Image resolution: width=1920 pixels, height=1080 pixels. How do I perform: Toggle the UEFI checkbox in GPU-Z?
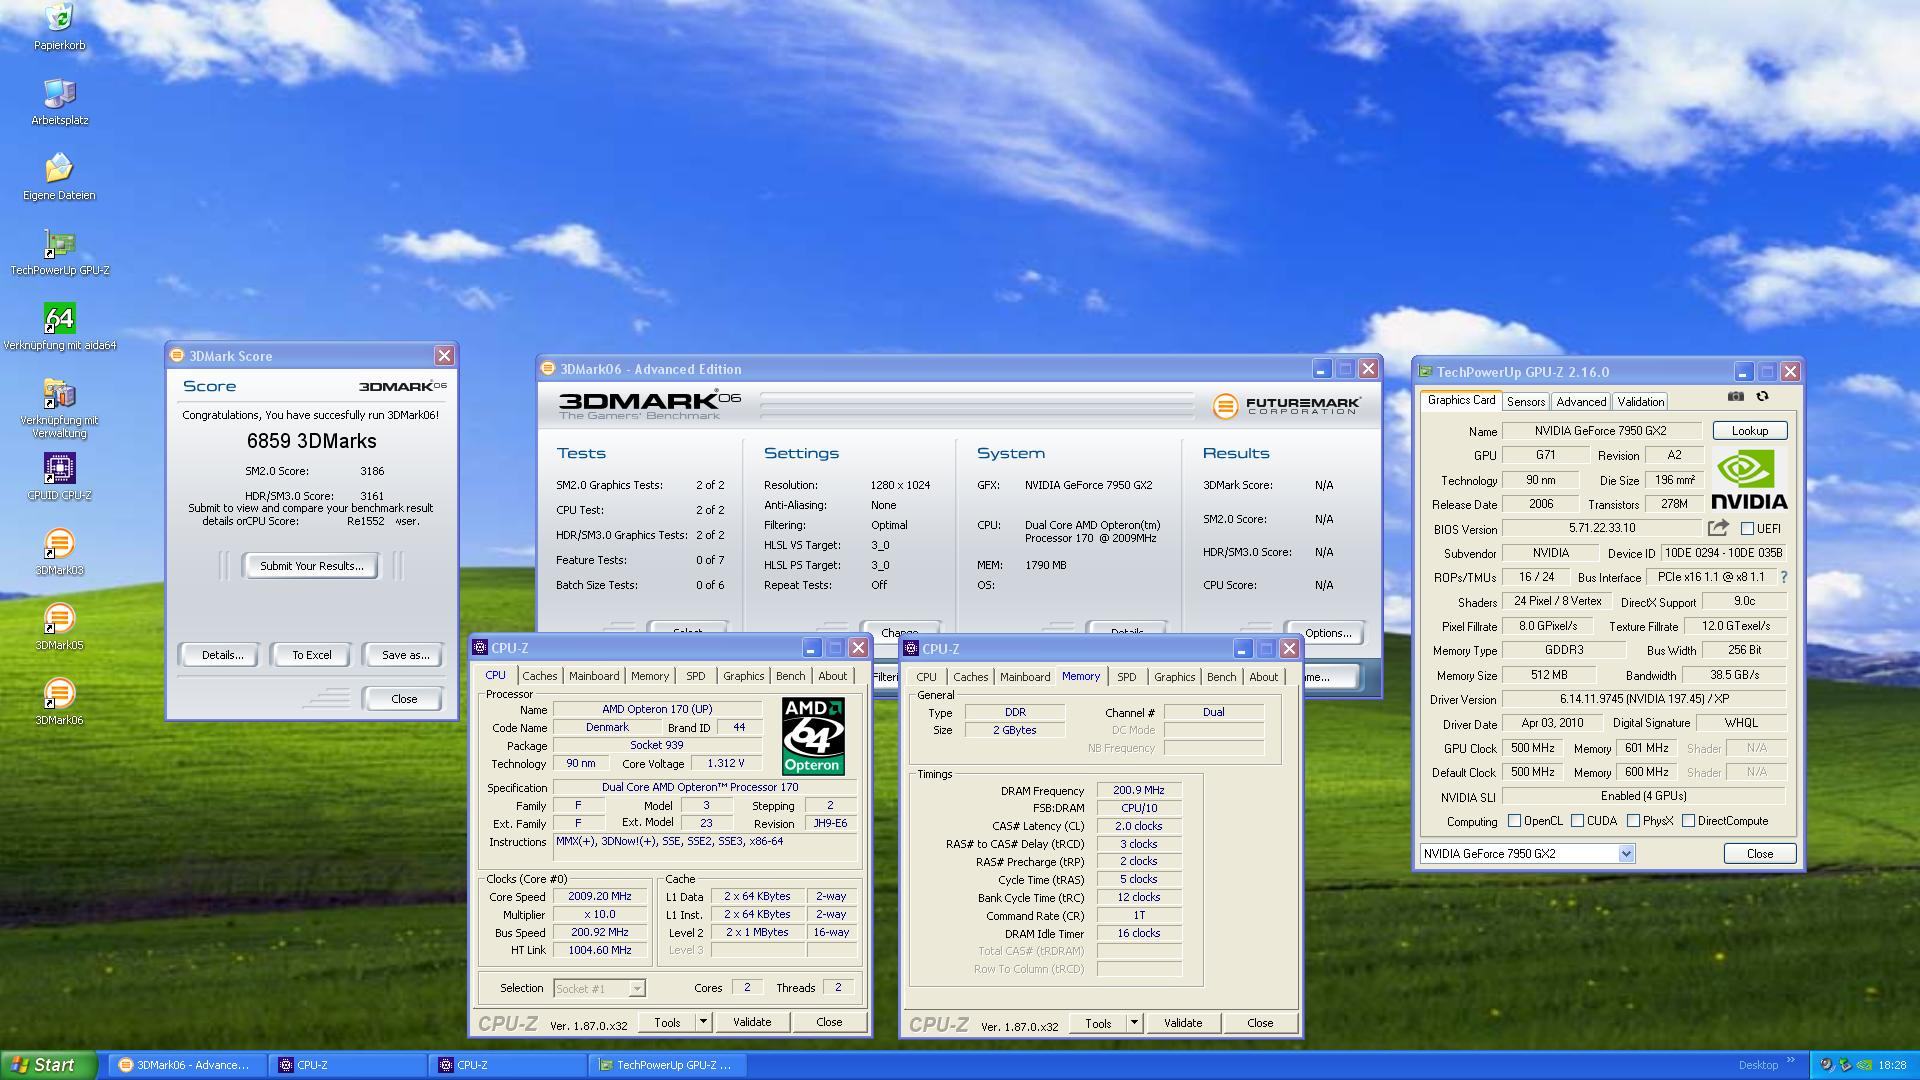(x=1747, y=528)
